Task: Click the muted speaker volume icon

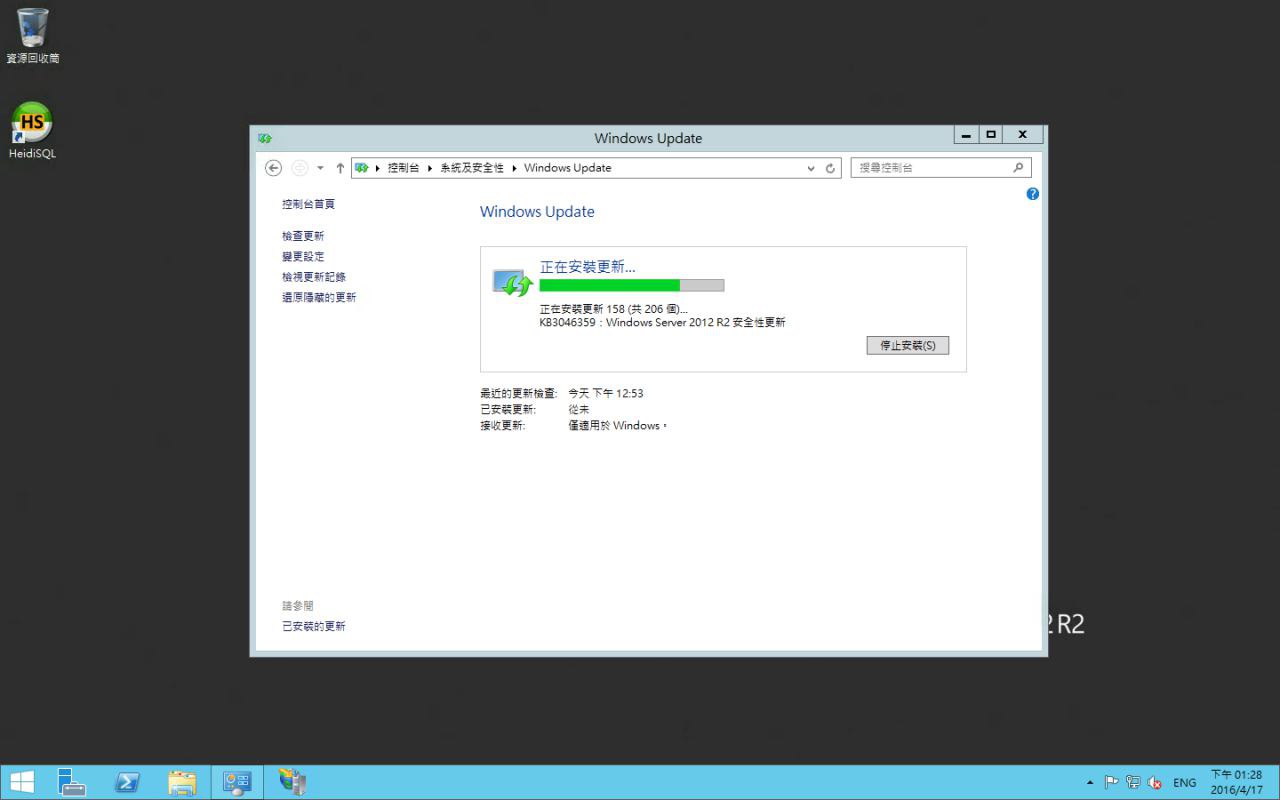Action: click(1155, 782)
